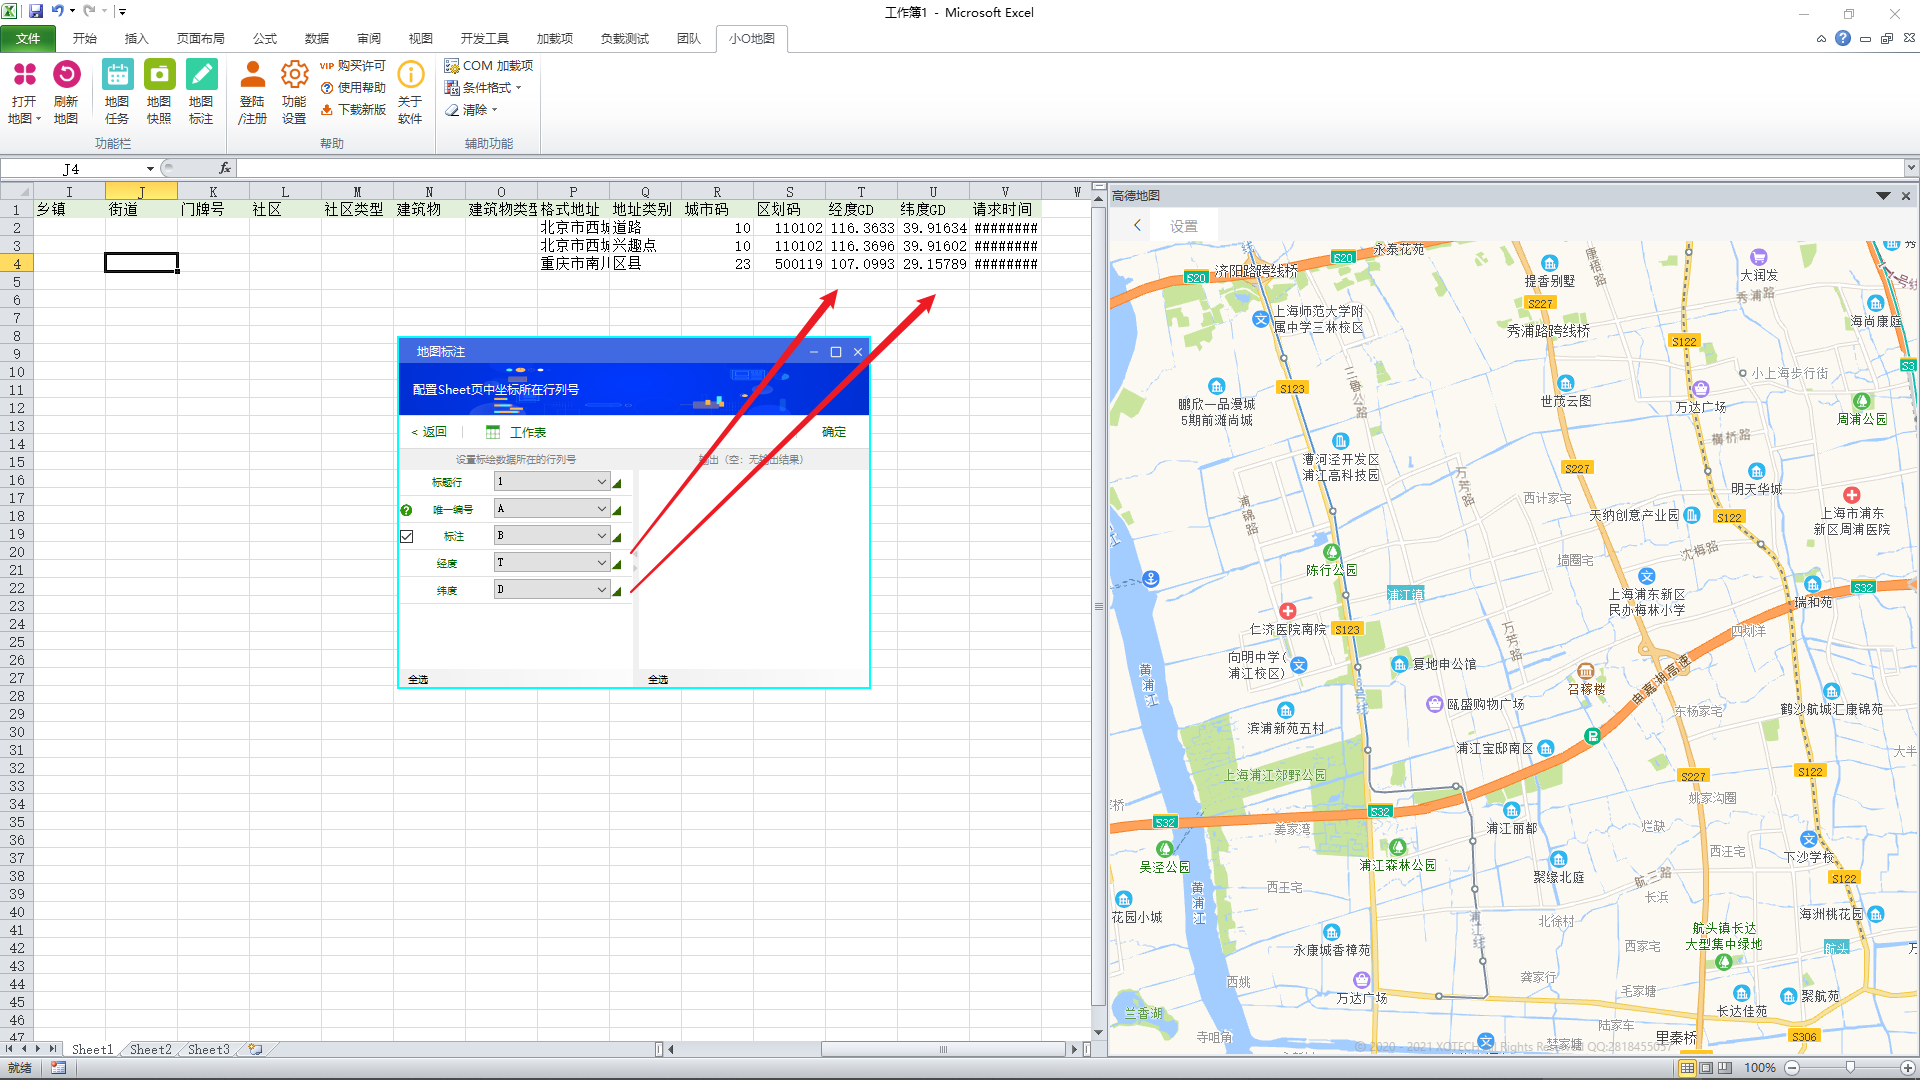
Task: Click the 打开地图 icon in ribbon
Action: tap(24, 75)
